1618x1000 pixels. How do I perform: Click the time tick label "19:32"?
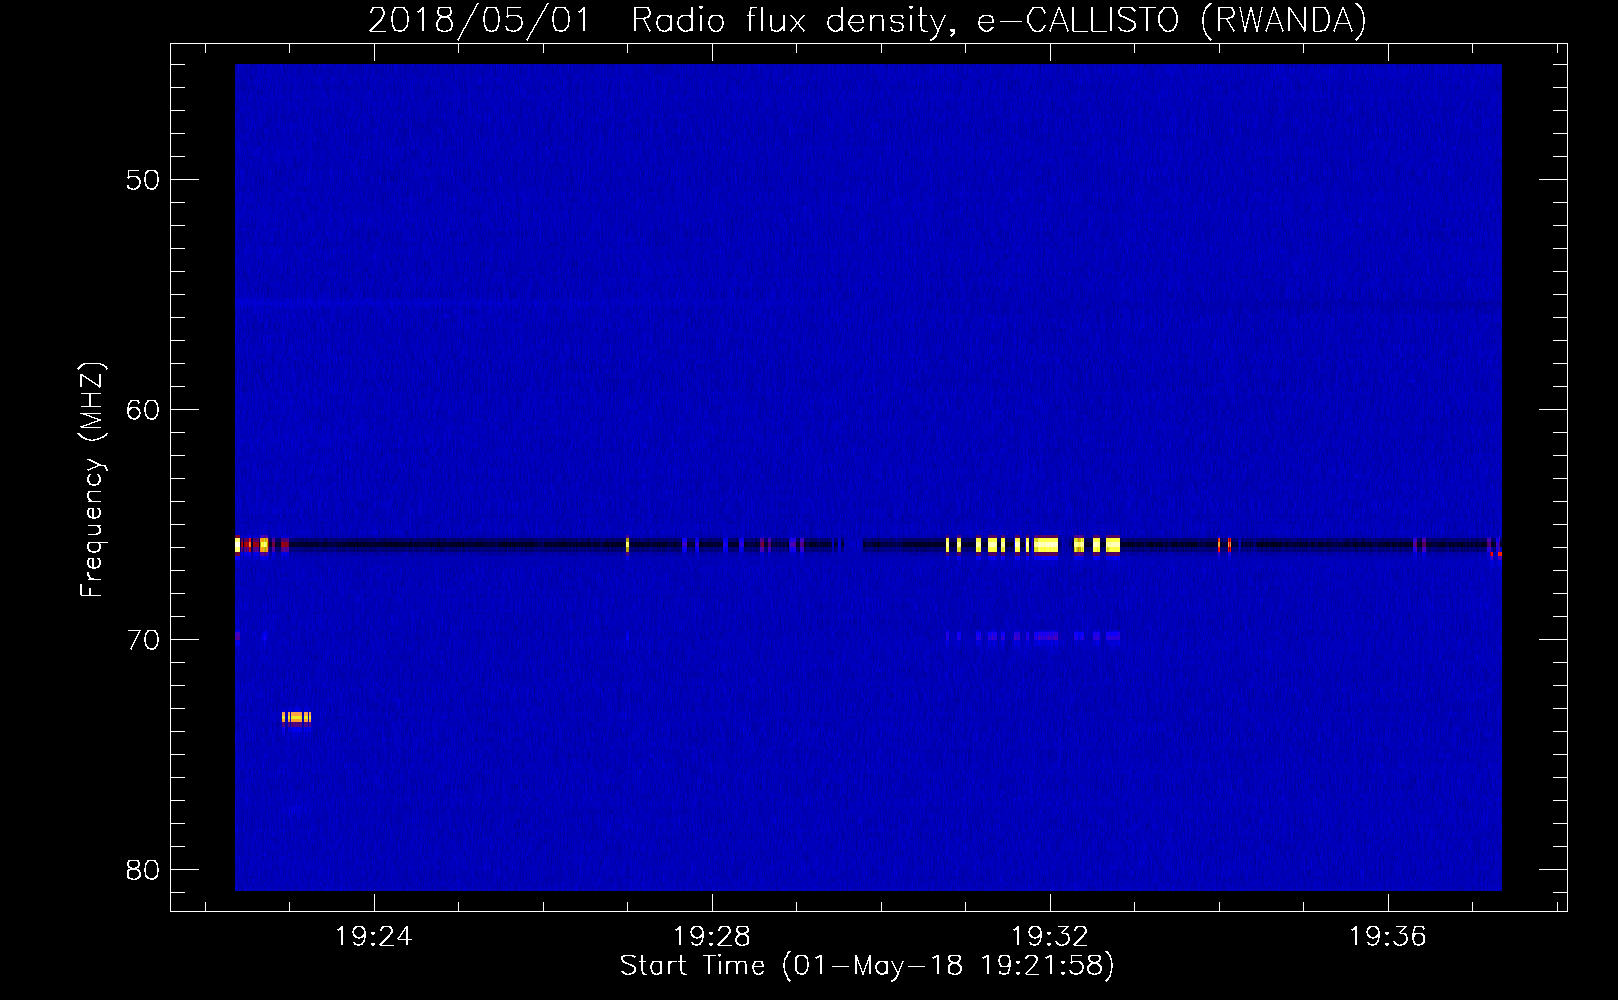[1049, 937]
